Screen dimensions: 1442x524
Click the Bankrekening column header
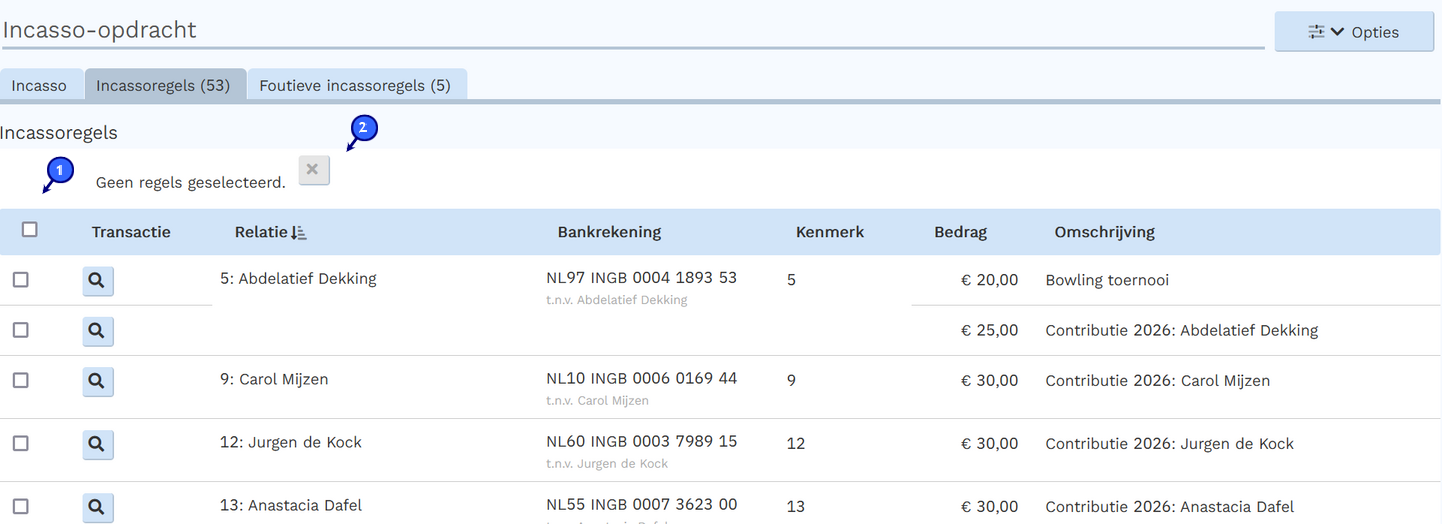[x=609, y=232]
